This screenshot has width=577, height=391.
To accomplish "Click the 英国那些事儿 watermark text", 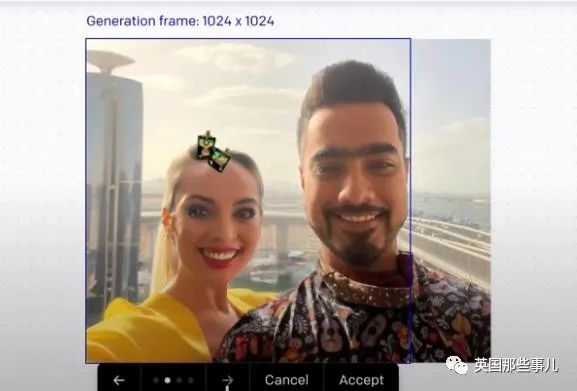I will pos(516,365).
